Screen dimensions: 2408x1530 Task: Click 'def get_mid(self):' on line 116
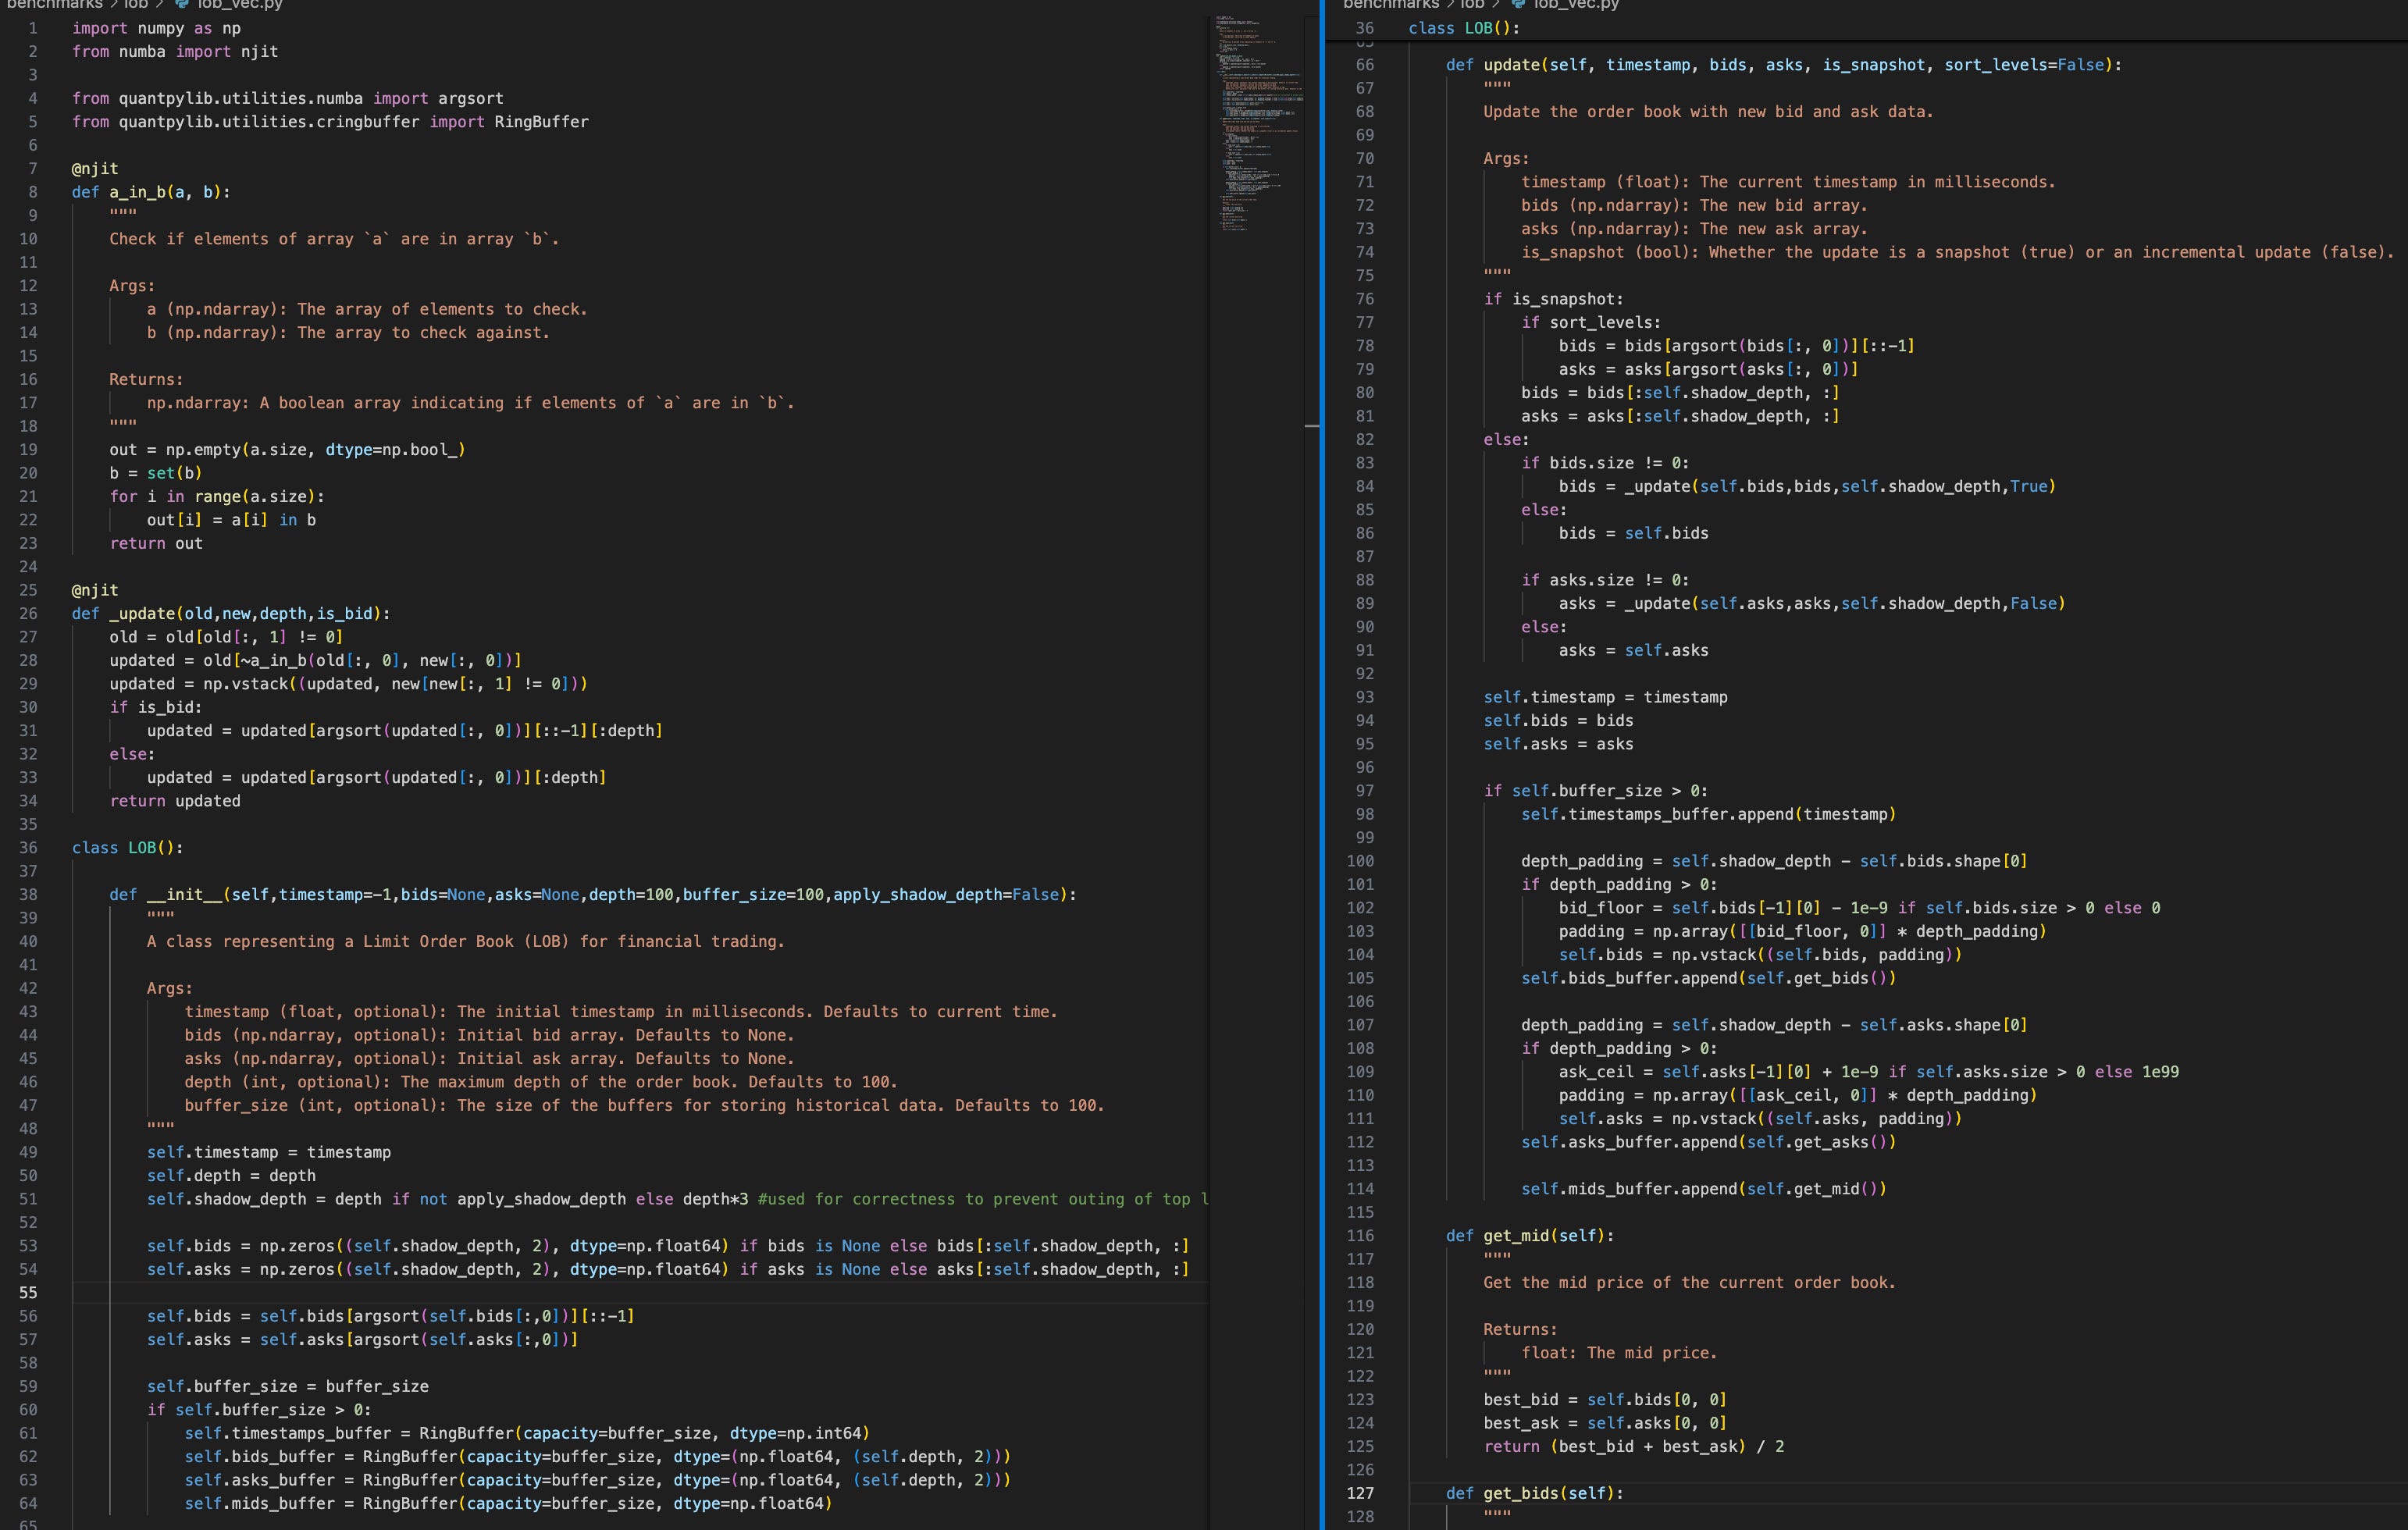1530,1236
